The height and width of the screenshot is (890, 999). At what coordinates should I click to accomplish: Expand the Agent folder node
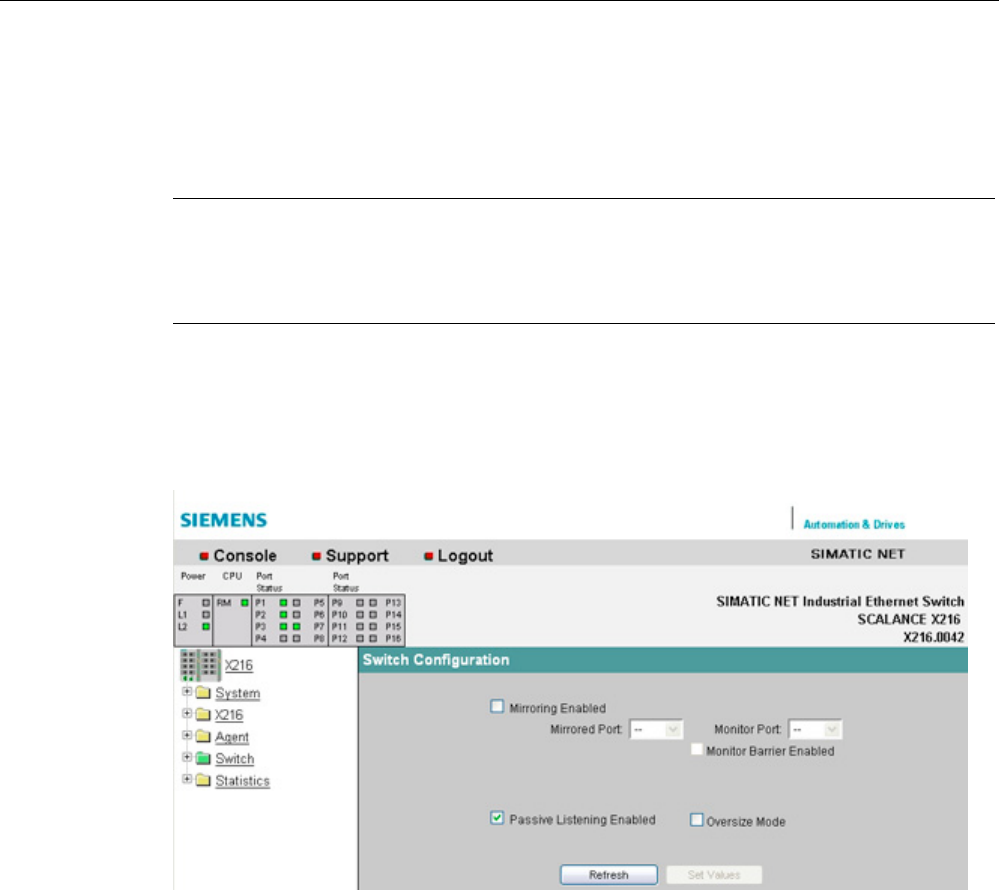point(187,735)
